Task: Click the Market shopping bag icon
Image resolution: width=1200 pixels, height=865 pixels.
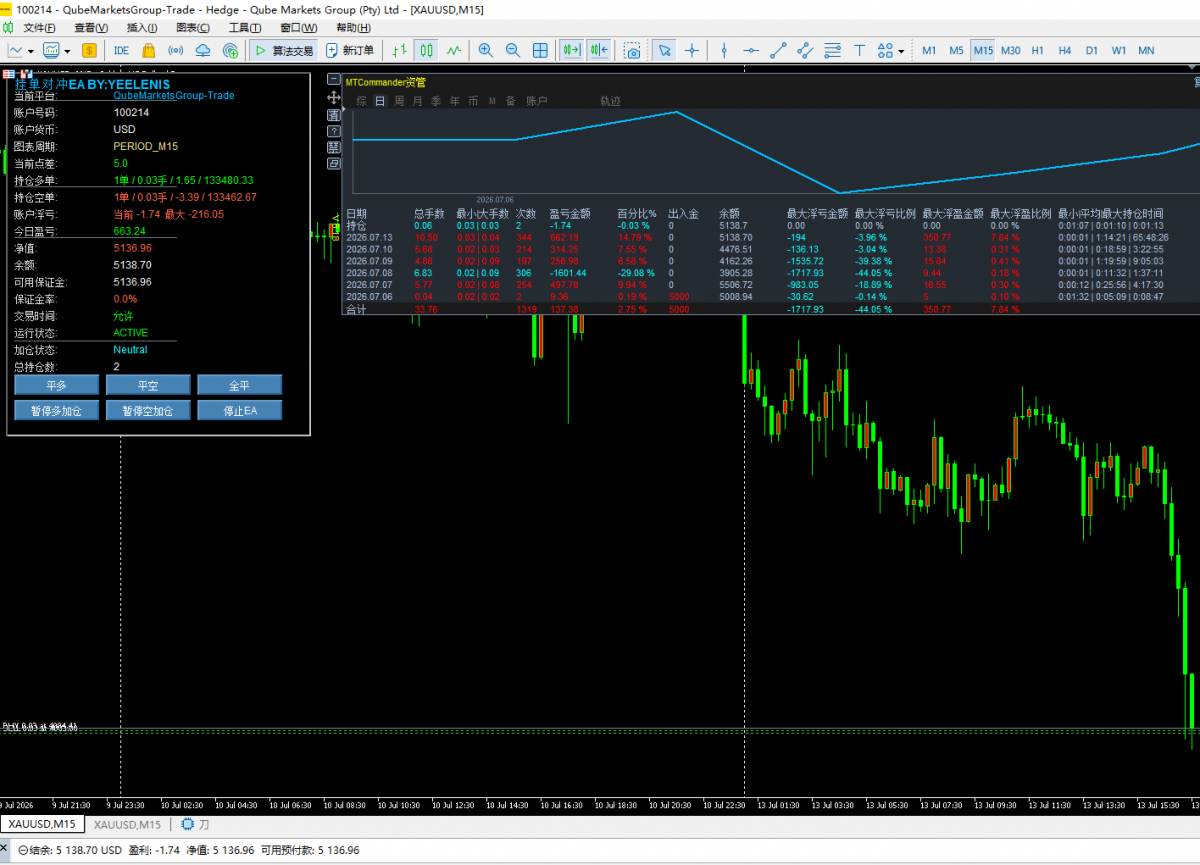Action: tap(149, 50)
